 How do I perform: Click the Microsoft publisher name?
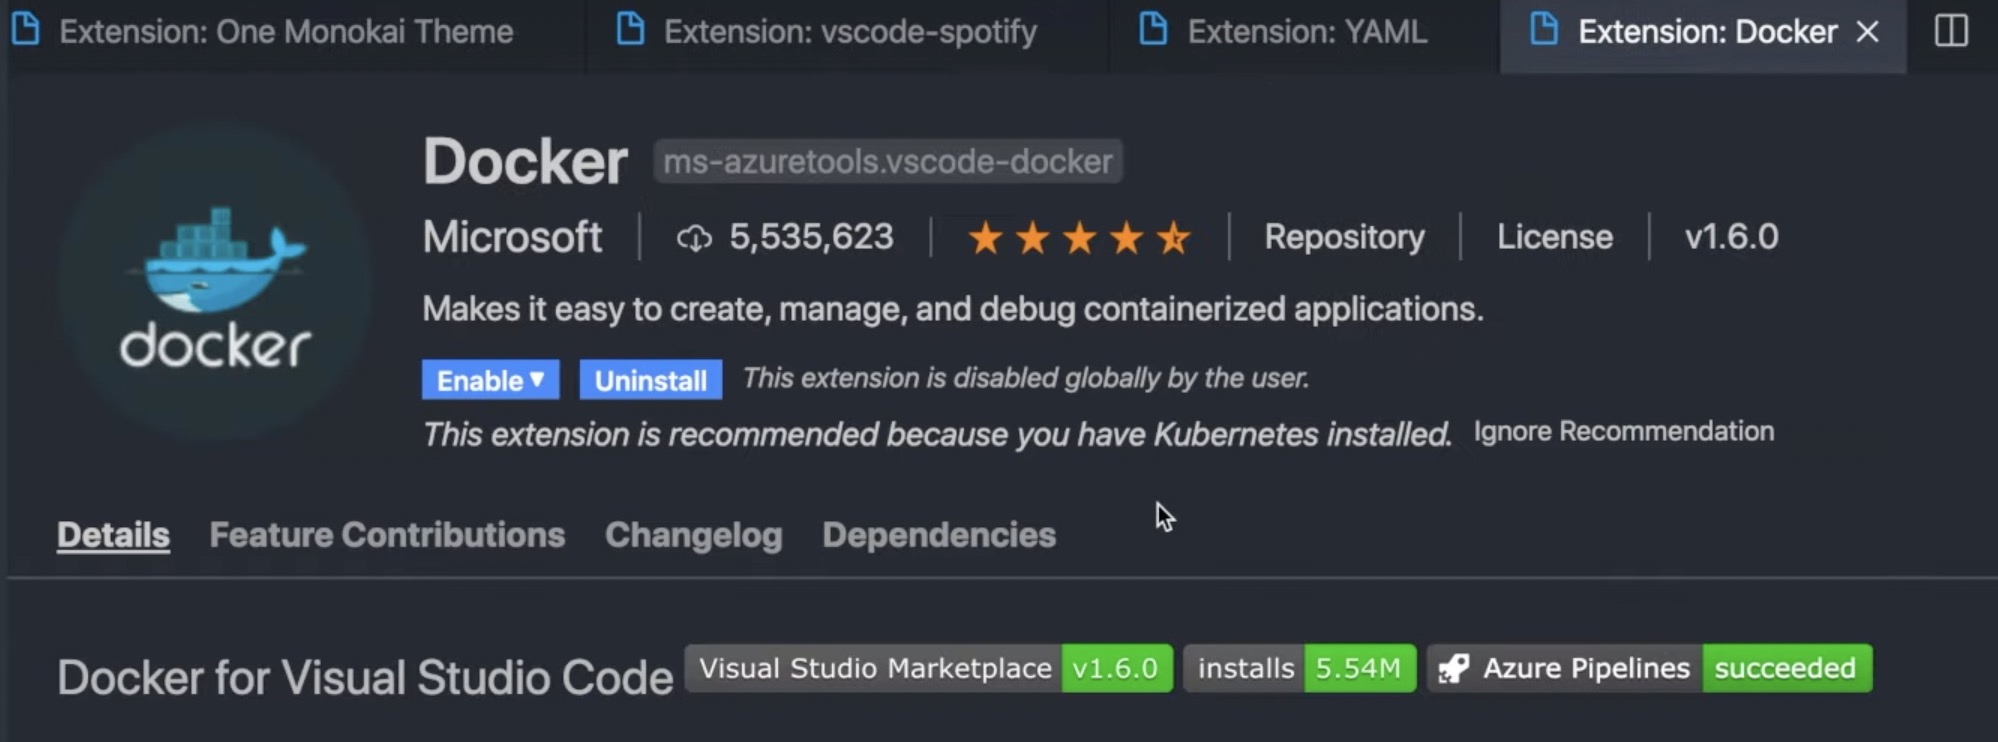click(x=512, y=237)
